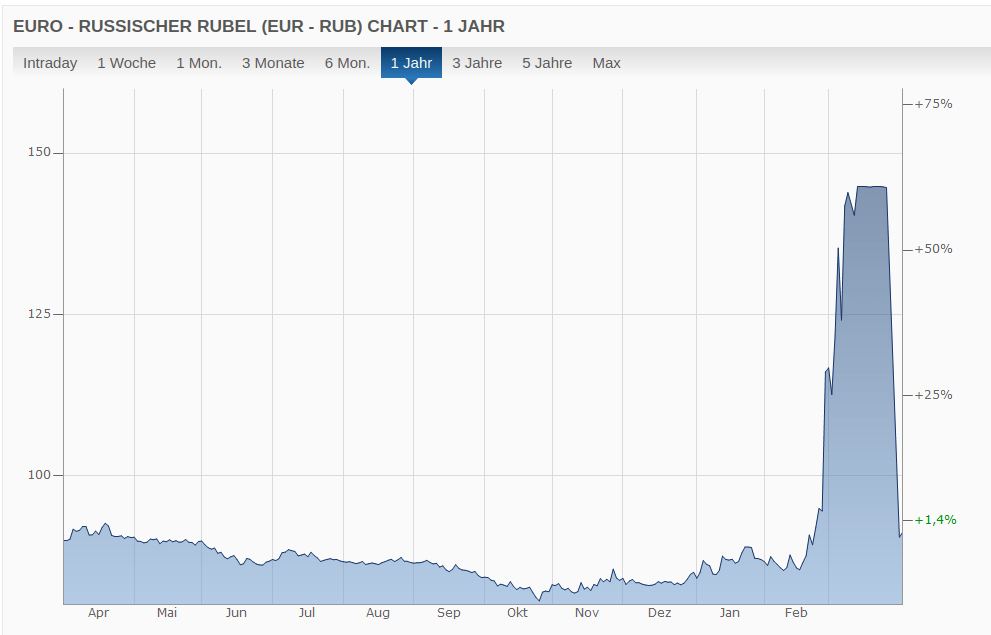Click the Okt label on the time axis
This screenshot has width=991, height=635.
click(x=517, y=613)
